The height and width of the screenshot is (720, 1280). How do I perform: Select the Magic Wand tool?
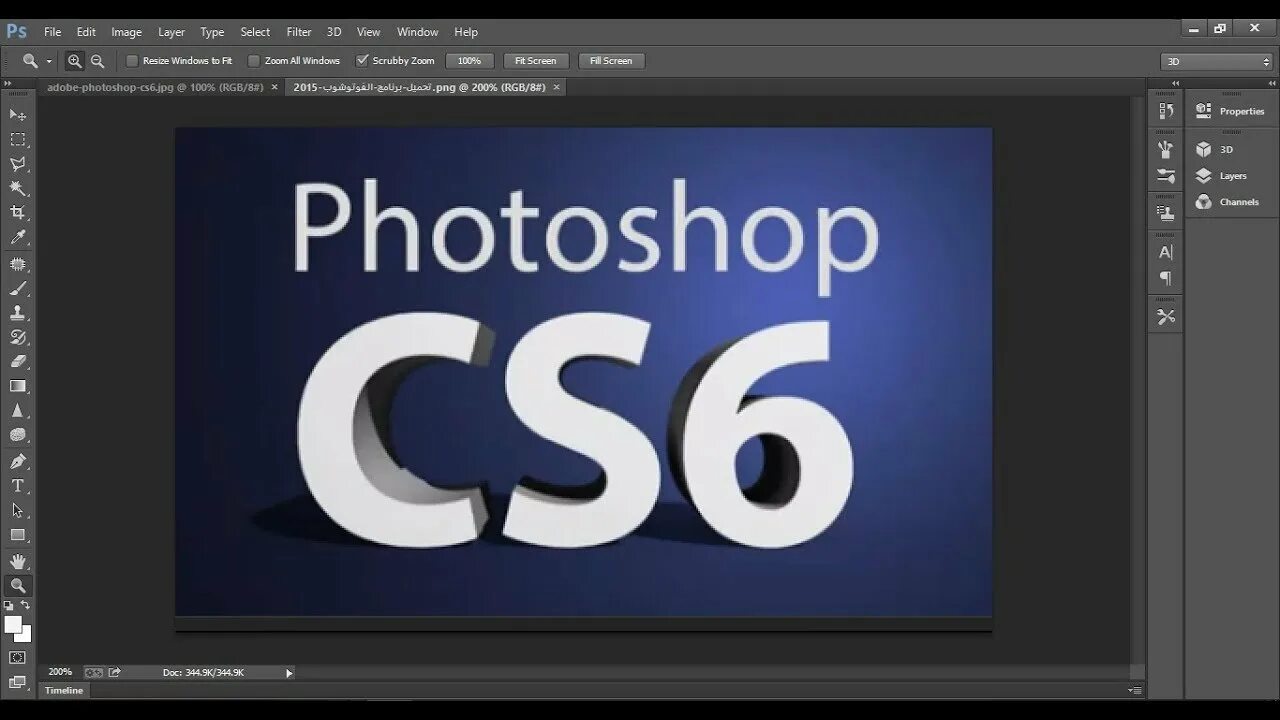[18, 188]
